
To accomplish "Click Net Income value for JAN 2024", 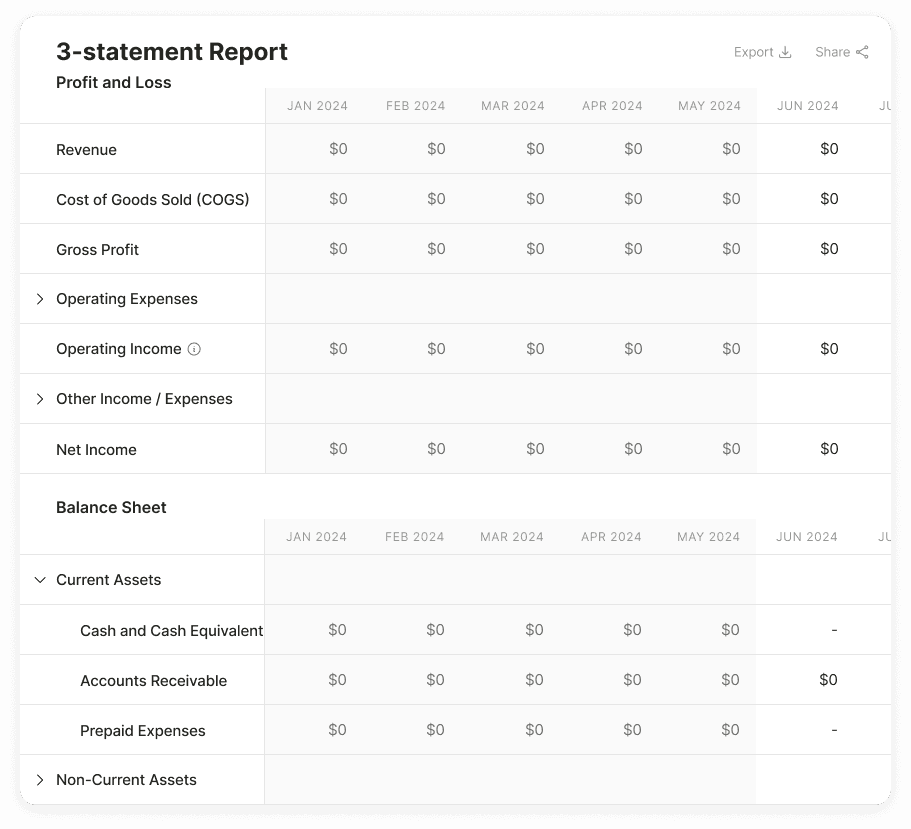I will click(x=338, y=449).
